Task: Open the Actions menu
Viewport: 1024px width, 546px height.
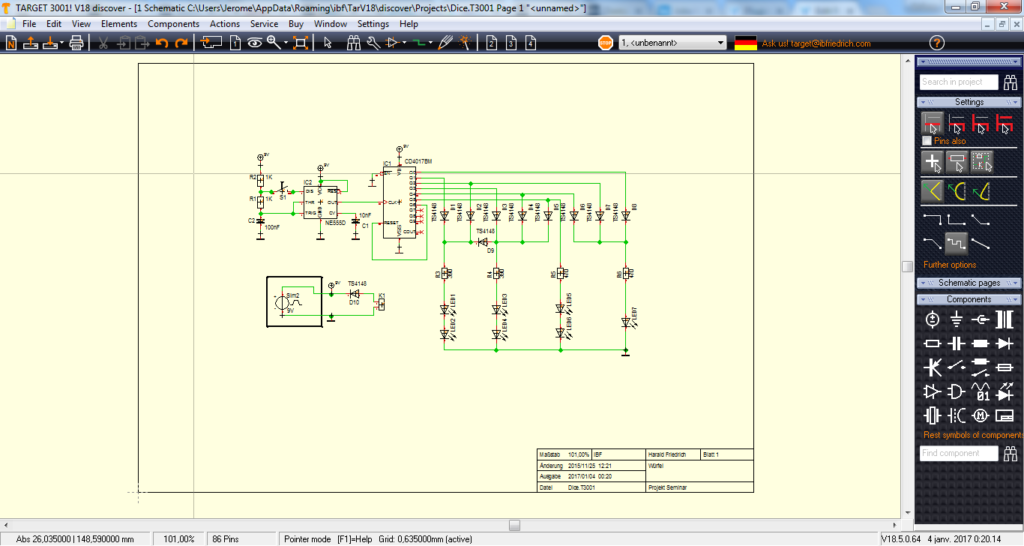Action: [x=225, y=24]
